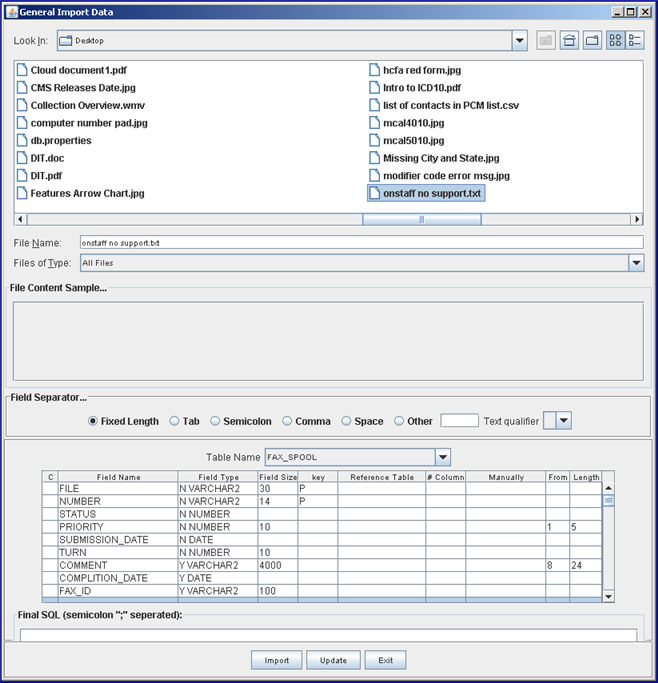
Task: Open the Text qualifier dropdown
Action: point(564,420)
